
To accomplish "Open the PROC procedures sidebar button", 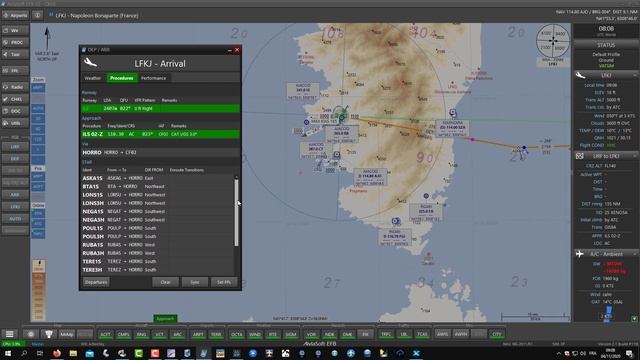I will 15,42.
